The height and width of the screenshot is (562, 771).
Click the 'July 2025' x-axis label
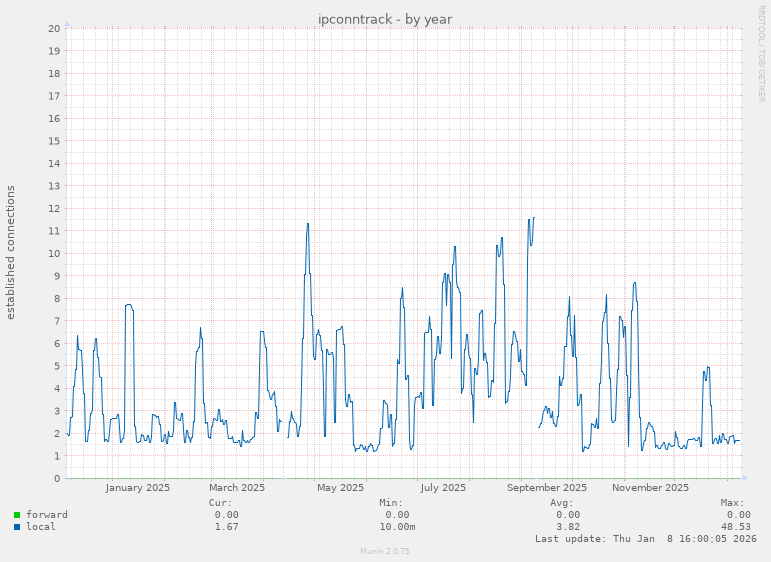click(443, 488)
